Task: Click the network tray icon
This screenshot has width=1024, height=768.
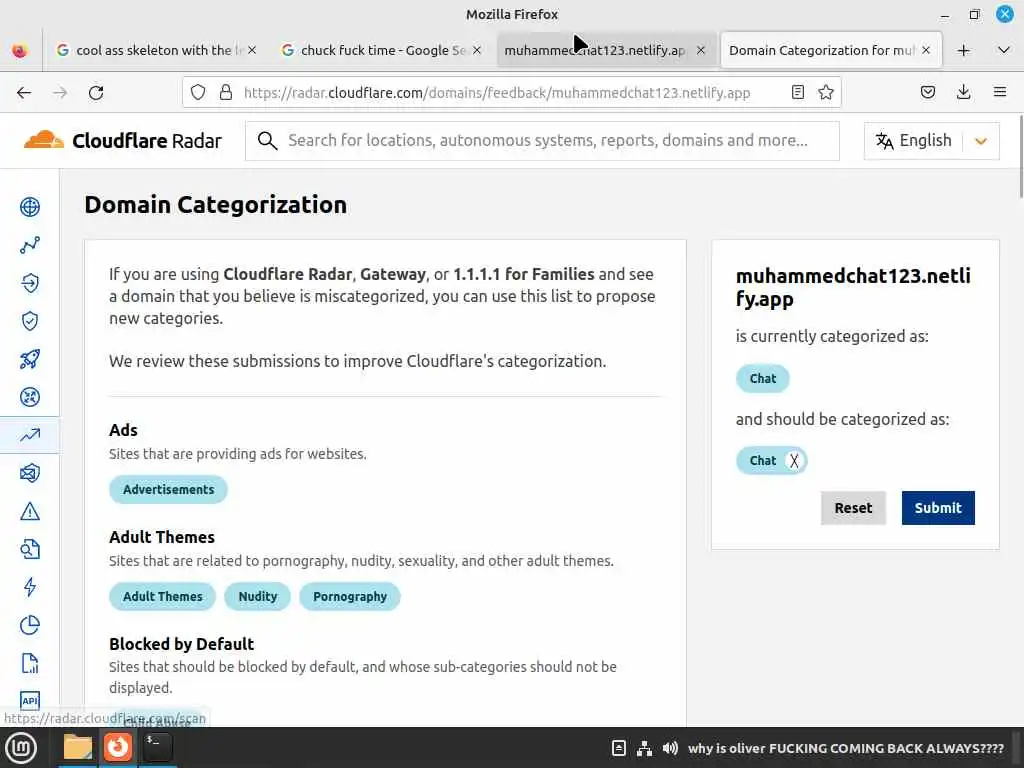Action: click(644, 748)
